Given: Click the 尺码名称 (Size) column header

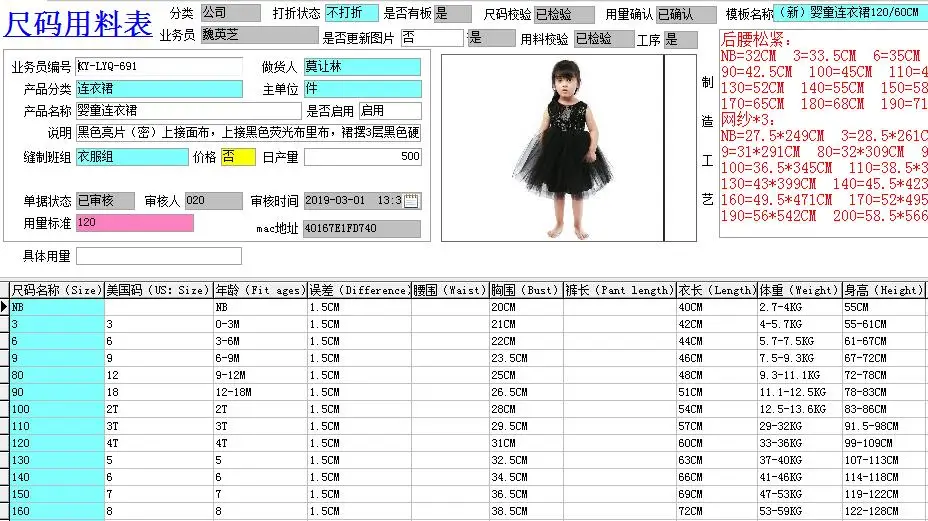Looking at the screenshot, I should click(57, 290).
